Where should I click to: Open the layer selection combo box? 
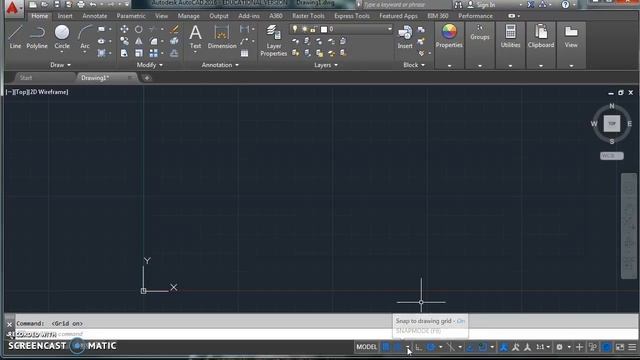(341, 29)
